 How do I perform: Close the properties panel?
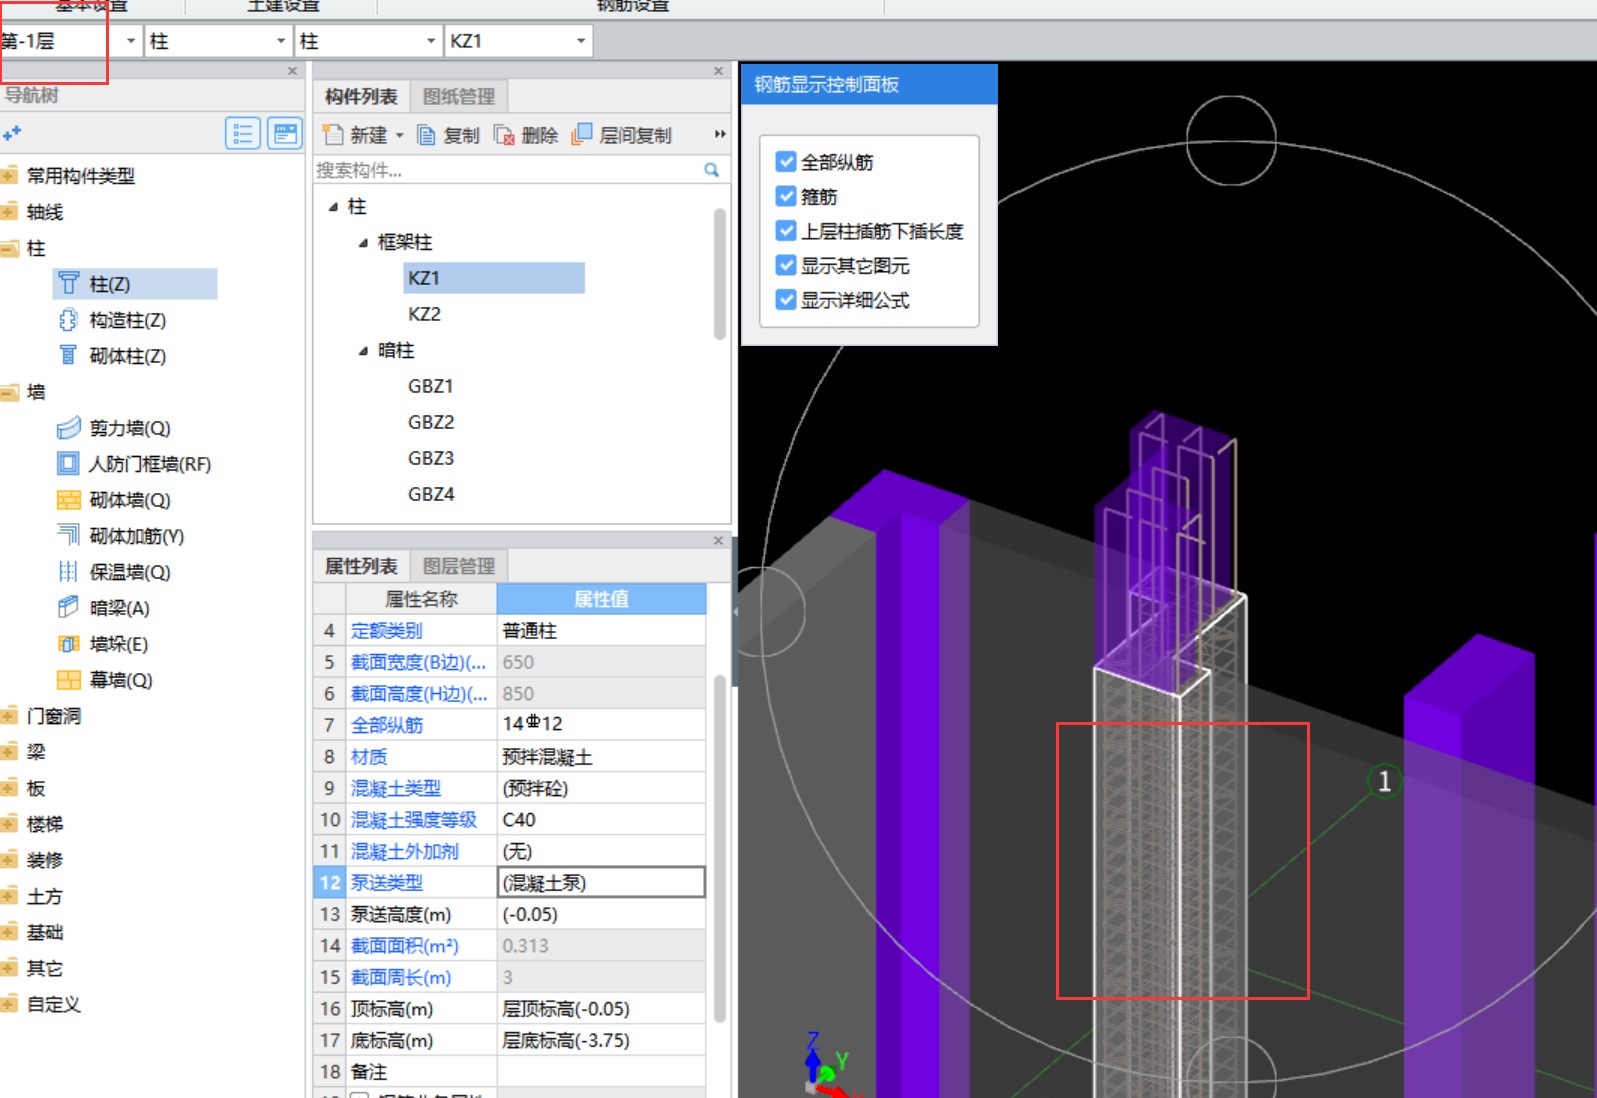[718, 540]
